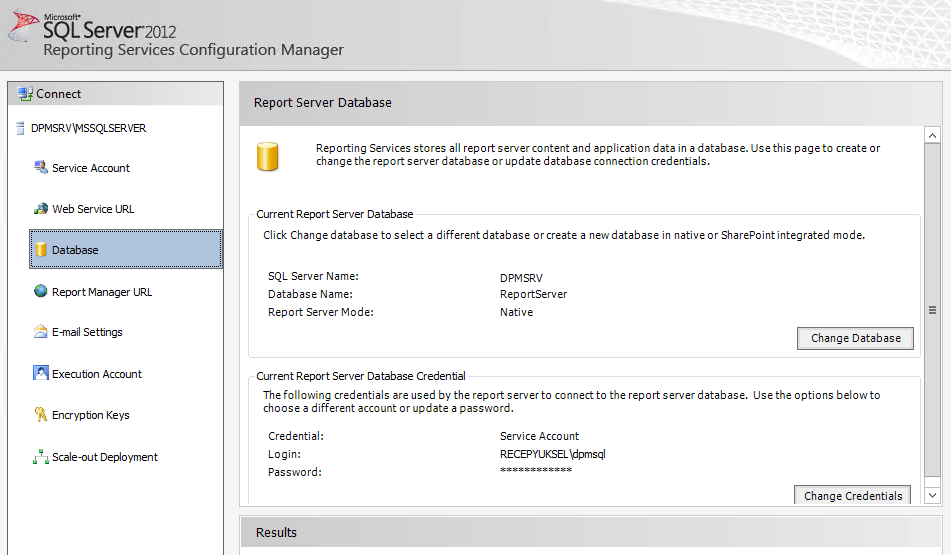Open the Report Manager URL page
The width and height of the screenshot is (951, 555).
(x=102, y=292)
